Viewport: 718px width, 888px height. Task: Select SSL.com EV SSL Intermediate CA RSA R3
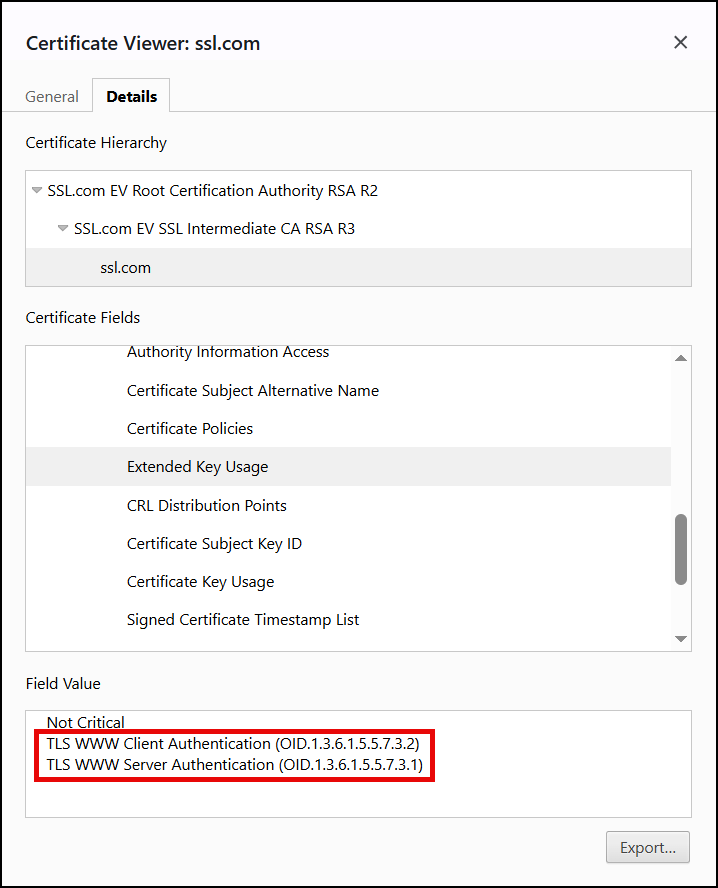tap(214, 229)
